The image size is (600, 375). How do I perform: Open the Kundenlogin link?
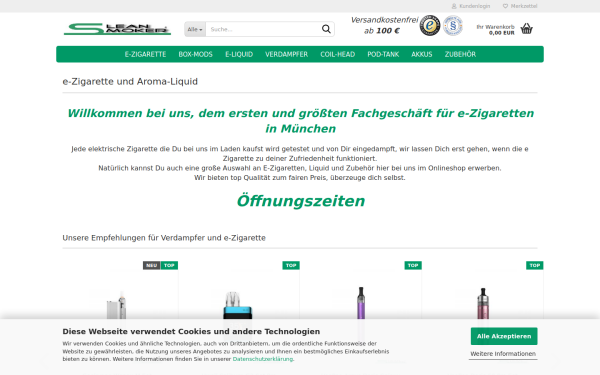(x=474, y=6)
